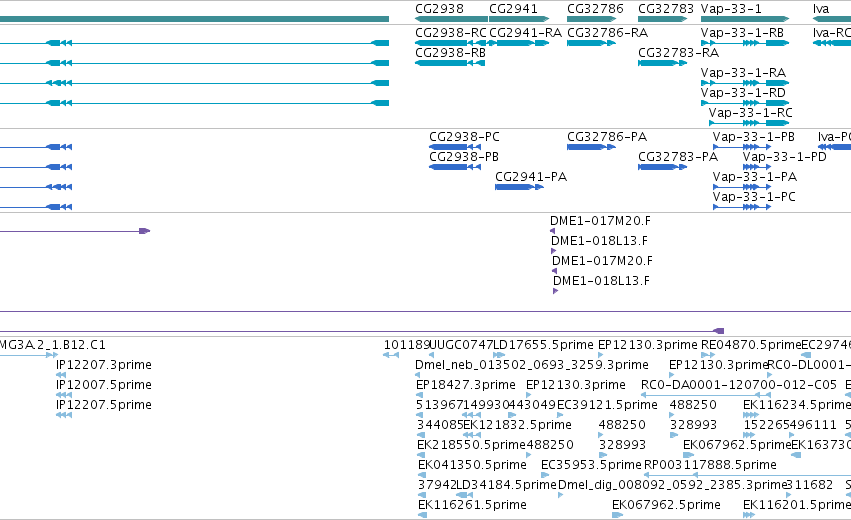This screenshot has width=851, height=520.
Task: Select the EC35953.5prime EST label
Action: [591, 465]
